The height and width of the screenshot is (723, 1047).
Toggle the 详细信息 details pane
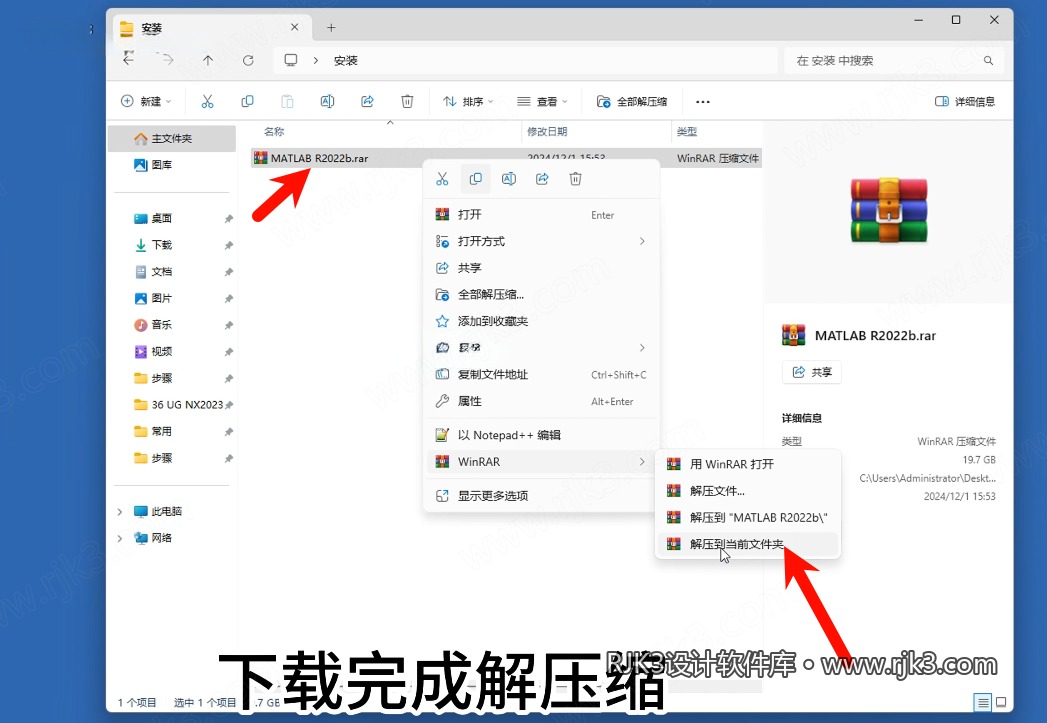click(x=965, y=101)
